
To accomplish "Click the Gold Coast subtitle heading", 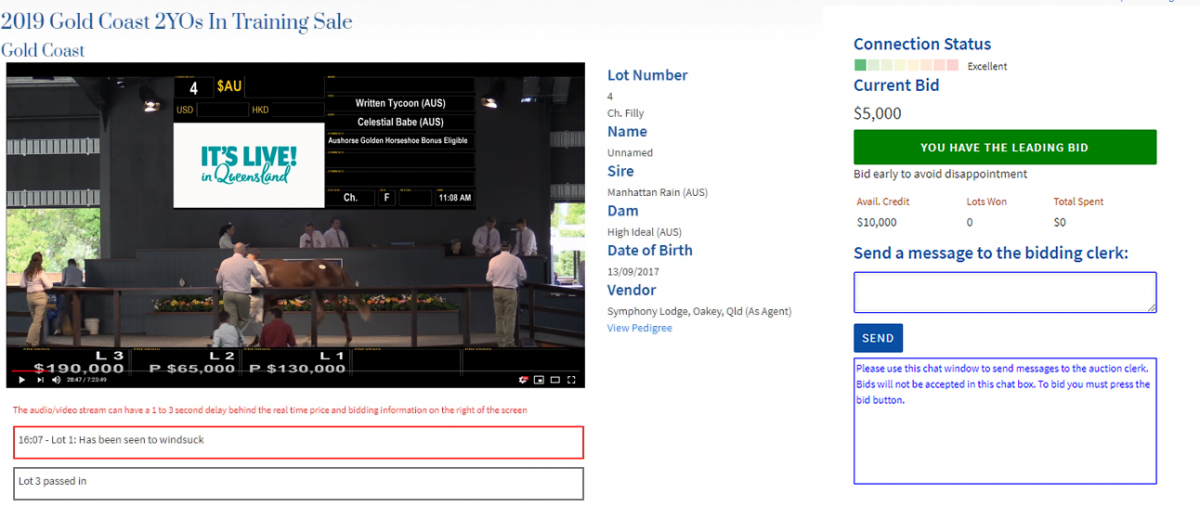I will (43, 50).
